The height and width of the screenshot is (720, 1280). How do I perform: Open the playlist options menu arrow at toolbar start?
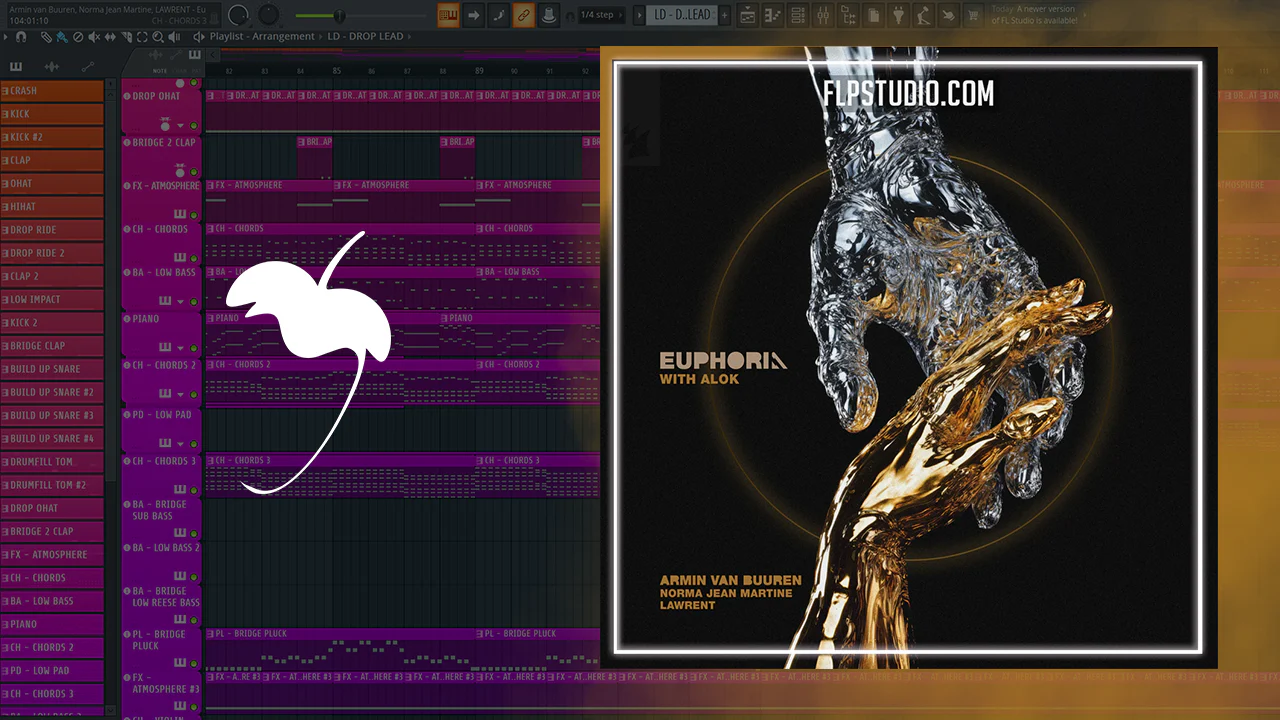click(6, 37)
